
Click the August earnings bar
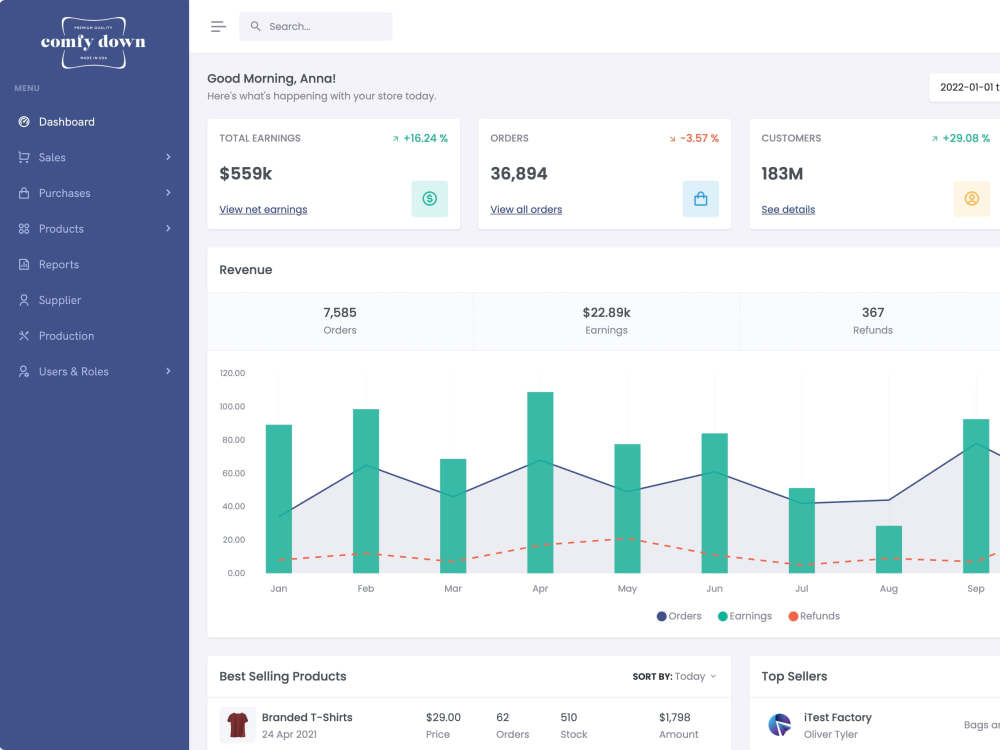click(x=888, y=549)
